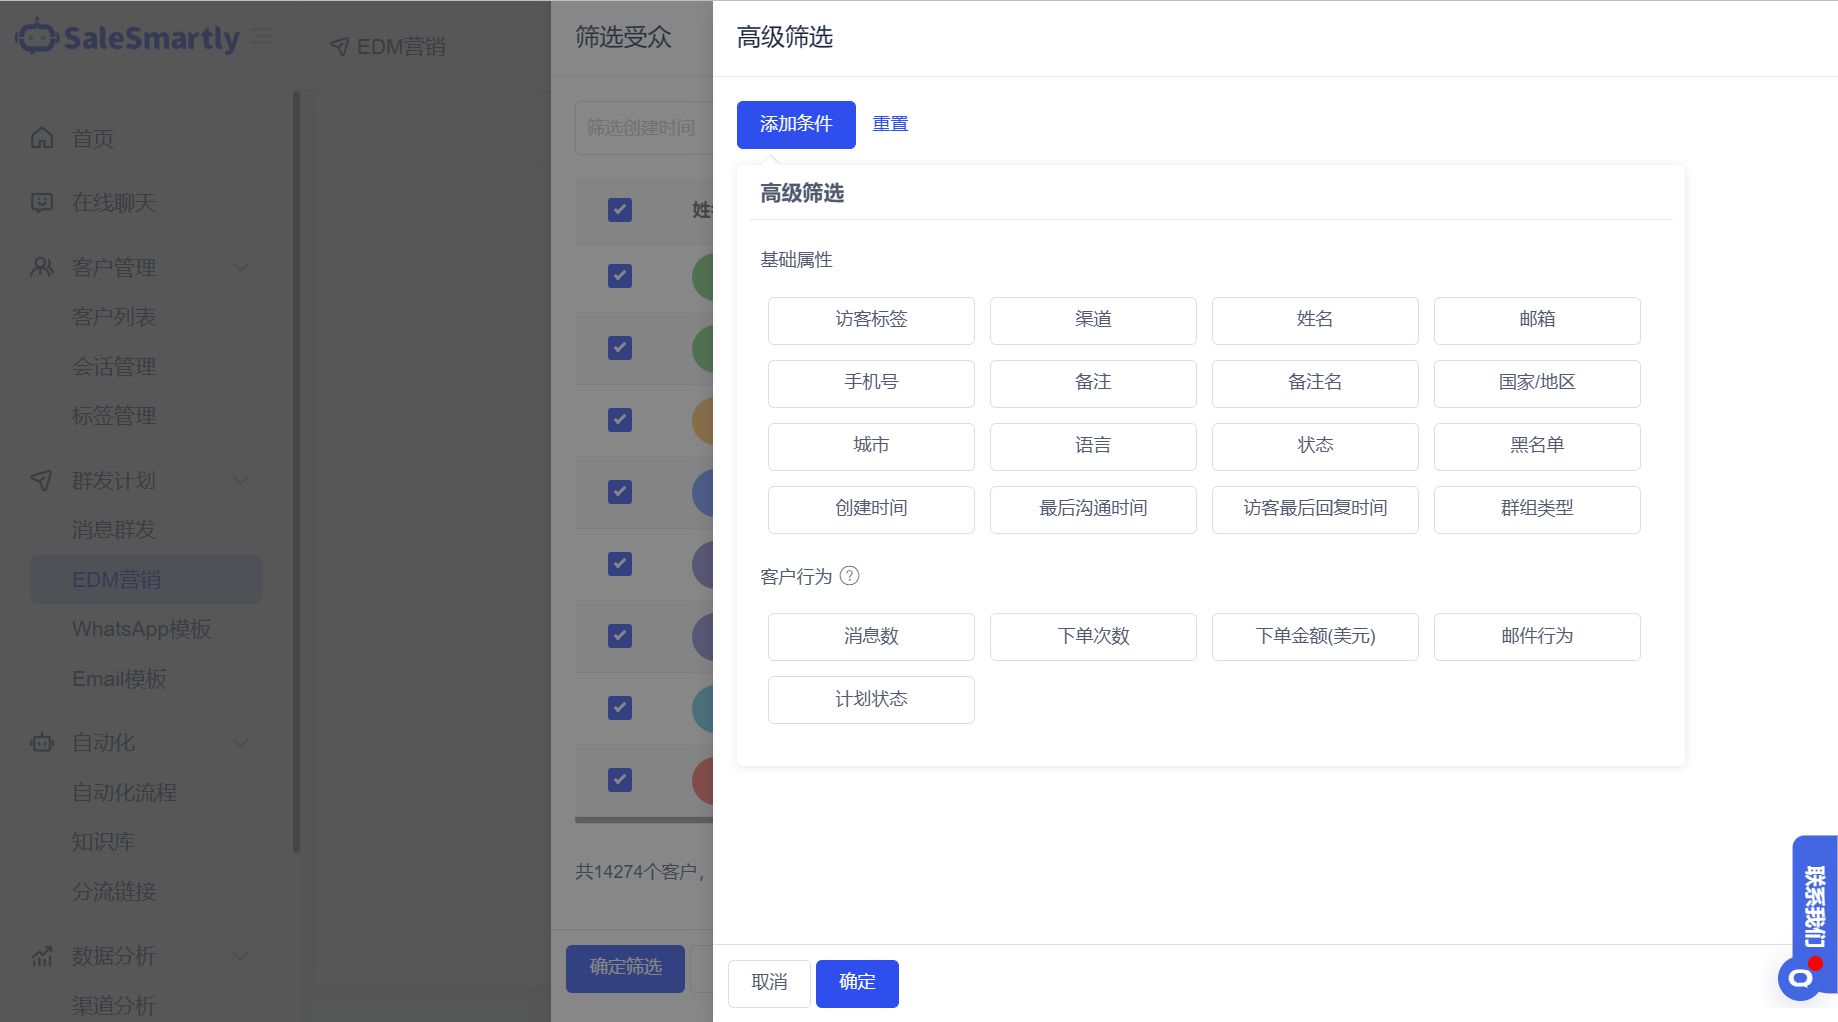Select the 姓名 filter condition

[1315, 320]
